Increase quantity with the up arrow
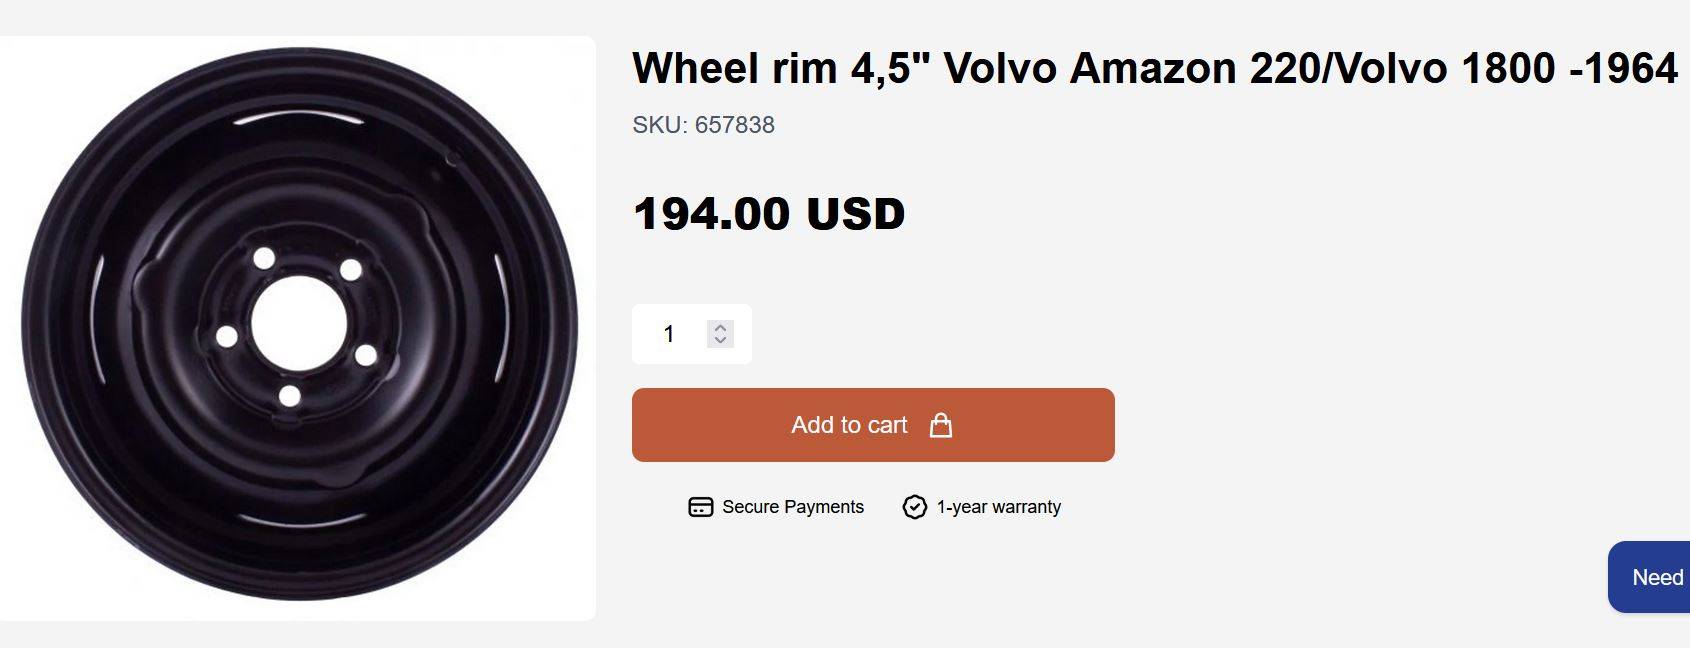 point(720,327)
